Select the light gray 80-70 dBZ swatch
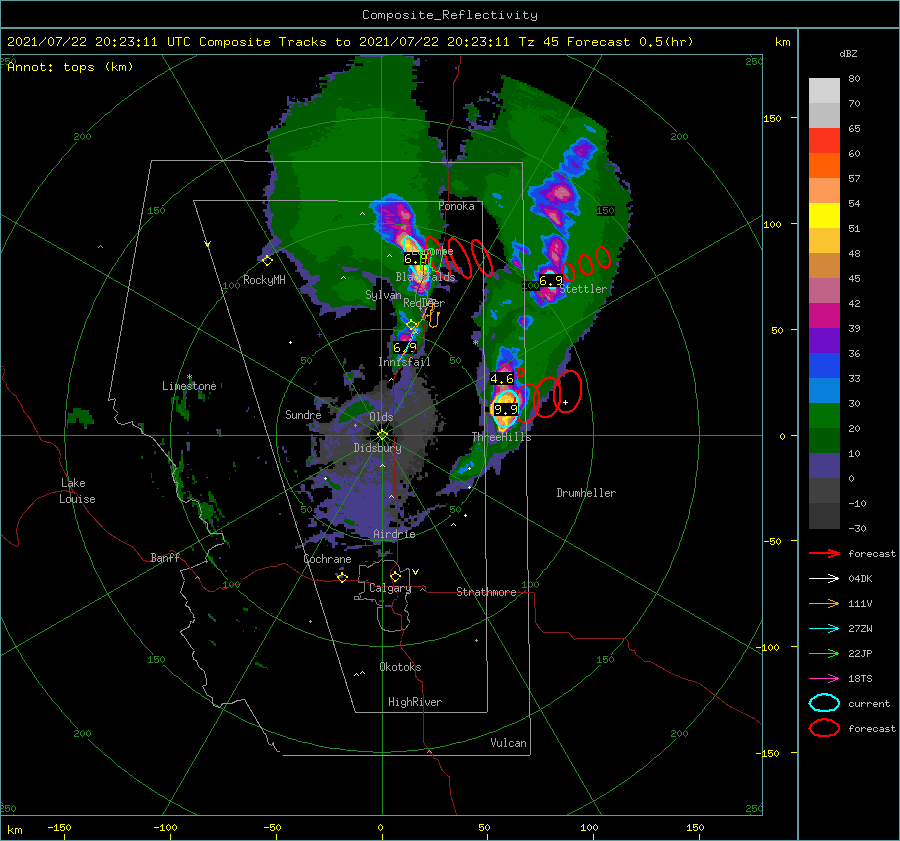 click(x=824, y=91)
